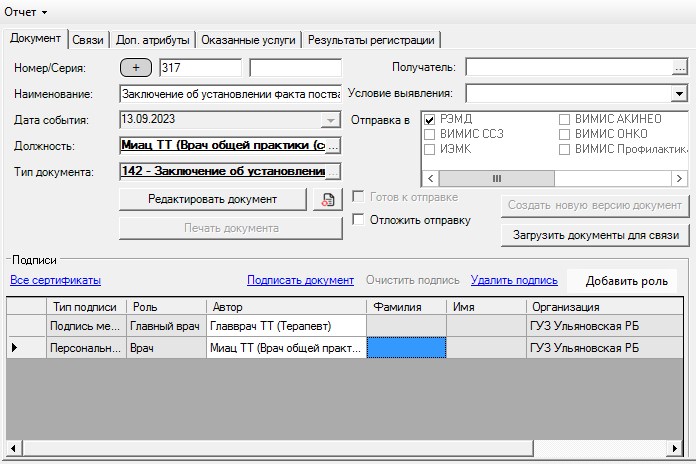
Task: Click the Наименование text field
Action: [230, 94]
